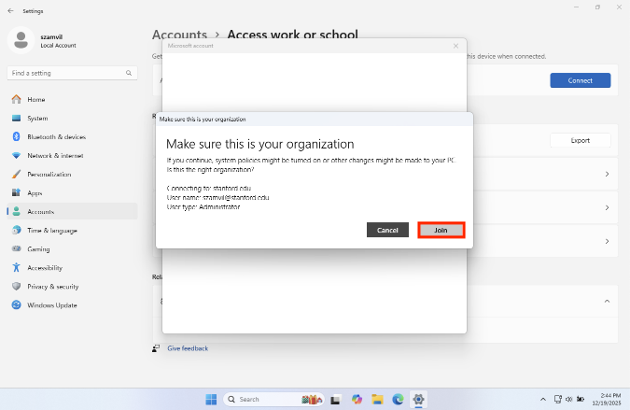Open Accessibility settings

[x=72, y=268]
